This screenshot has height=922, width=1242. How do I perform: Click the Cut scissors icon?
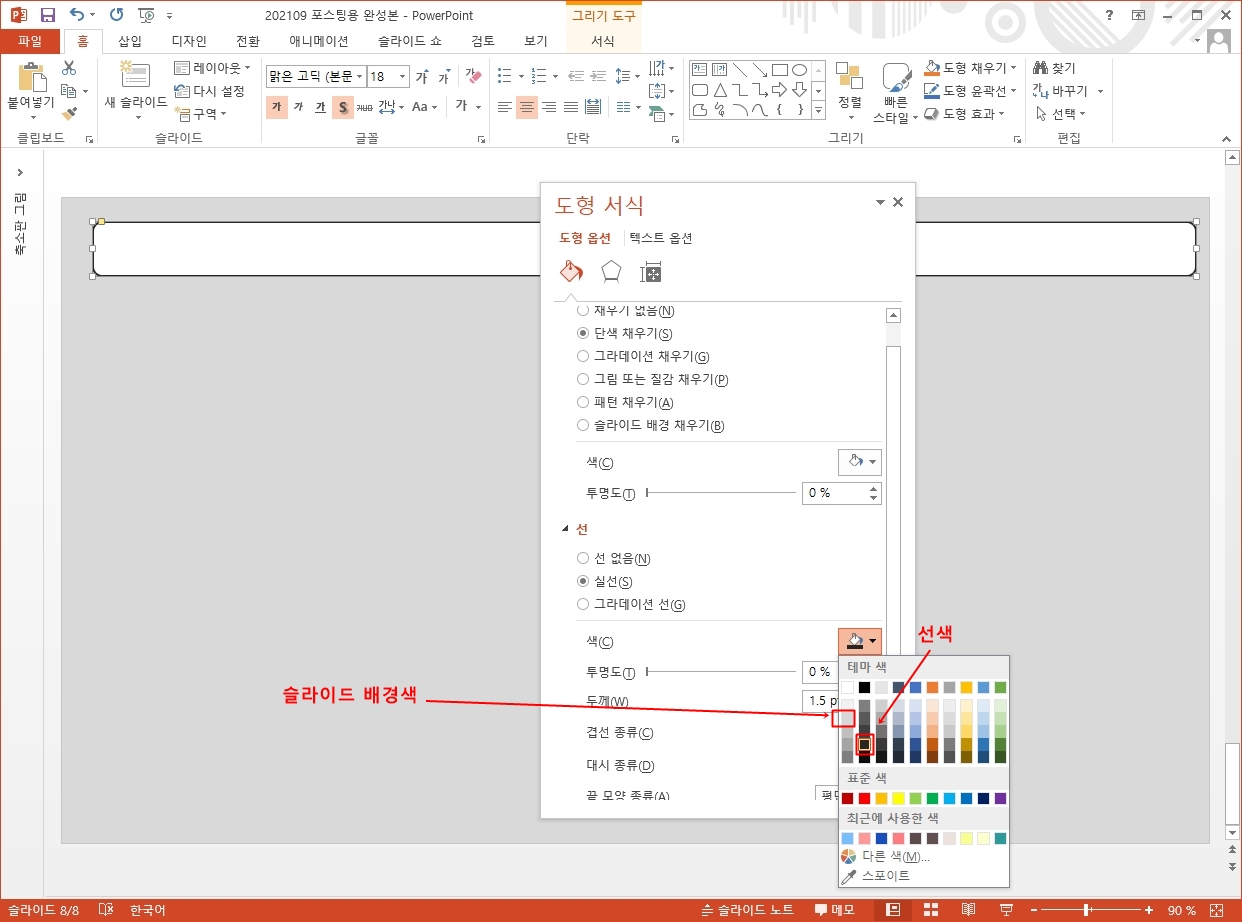click(69, 68)
